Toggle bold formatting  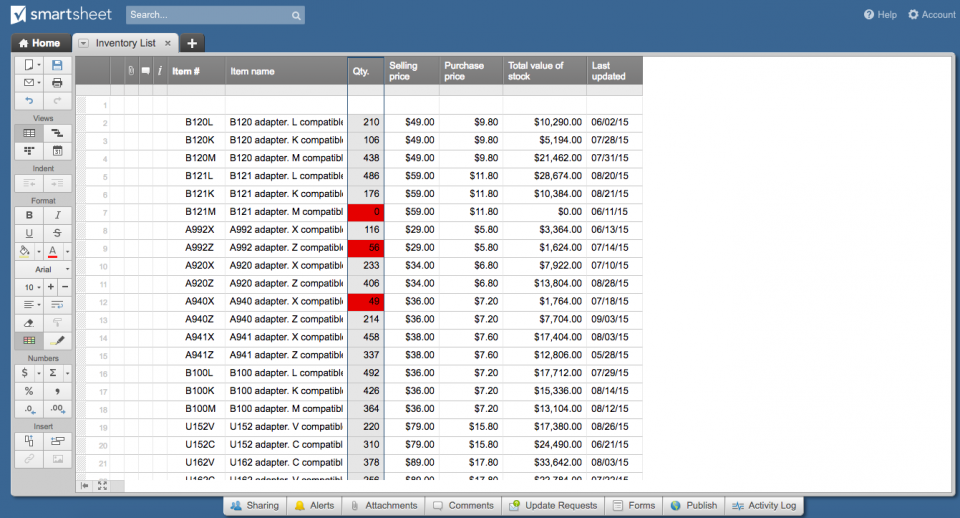[x=29, y=215]
